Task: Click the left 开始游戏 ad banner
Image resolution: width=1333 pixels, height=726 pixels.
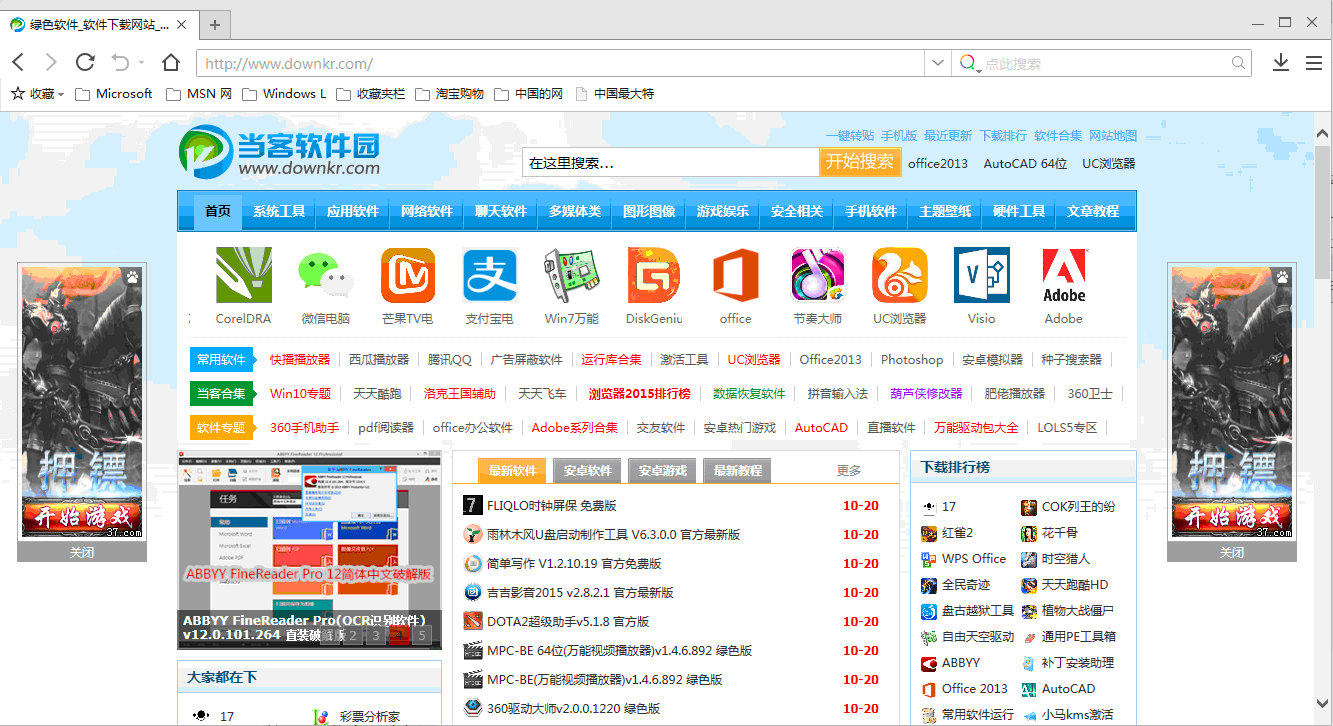Action: (82, 517)
